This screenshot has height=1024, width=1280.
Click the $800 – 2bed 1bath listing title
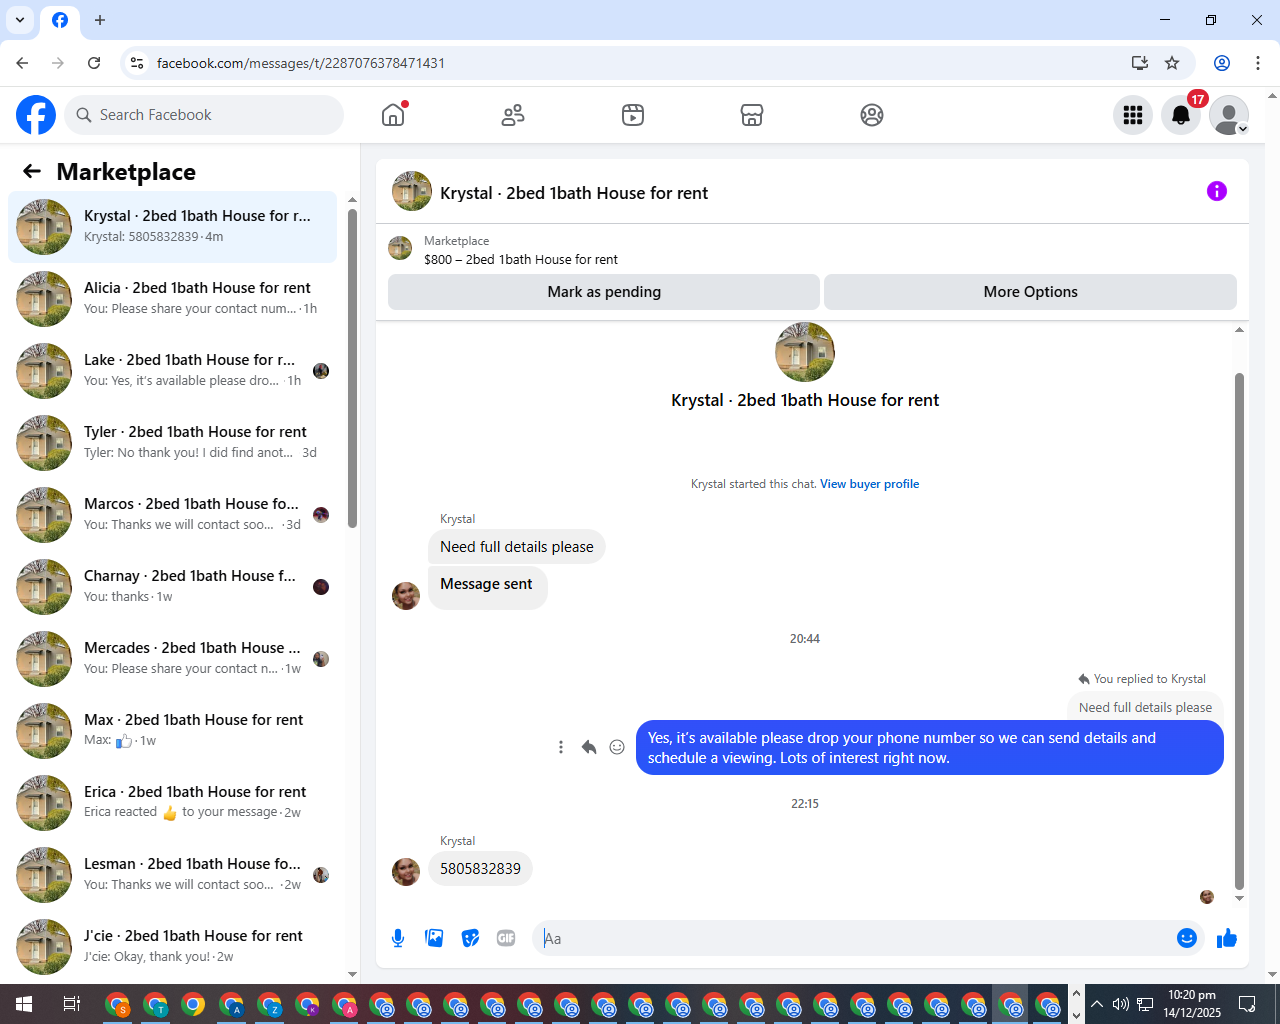pyautogui.click(x=521, y=259)
